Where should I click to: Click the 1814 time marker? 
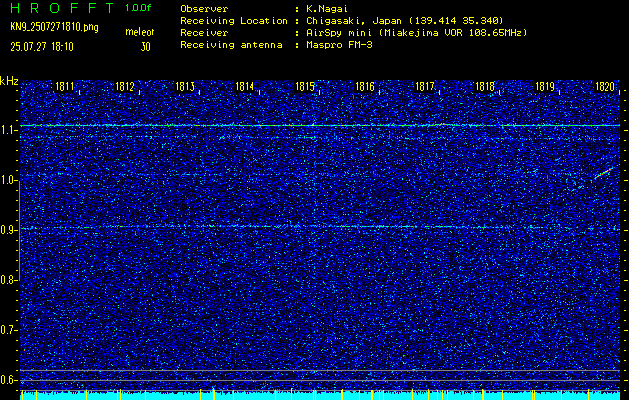[x=245, y=87]
